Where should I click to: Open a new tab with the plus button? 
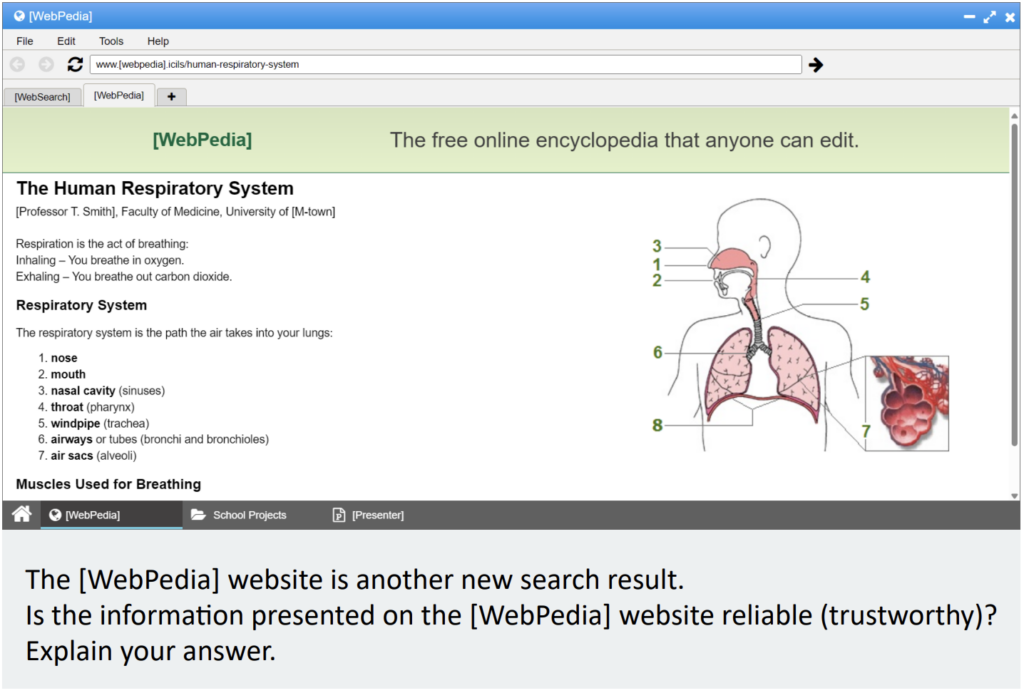point(171,97)
